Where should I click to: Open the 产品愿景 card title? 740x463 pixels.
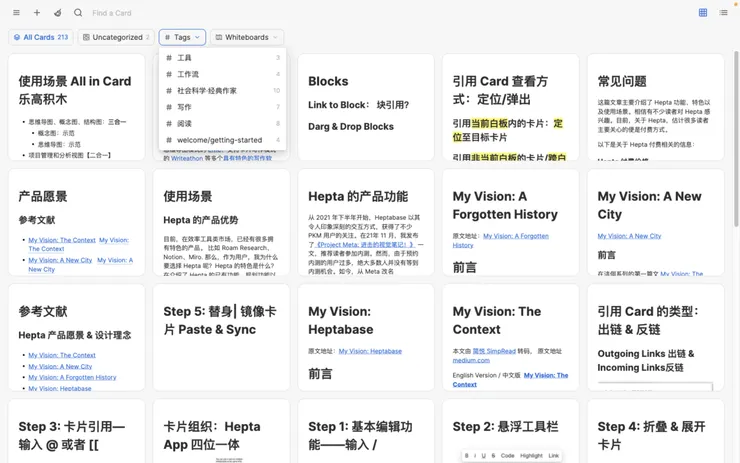tap(43, 196)
